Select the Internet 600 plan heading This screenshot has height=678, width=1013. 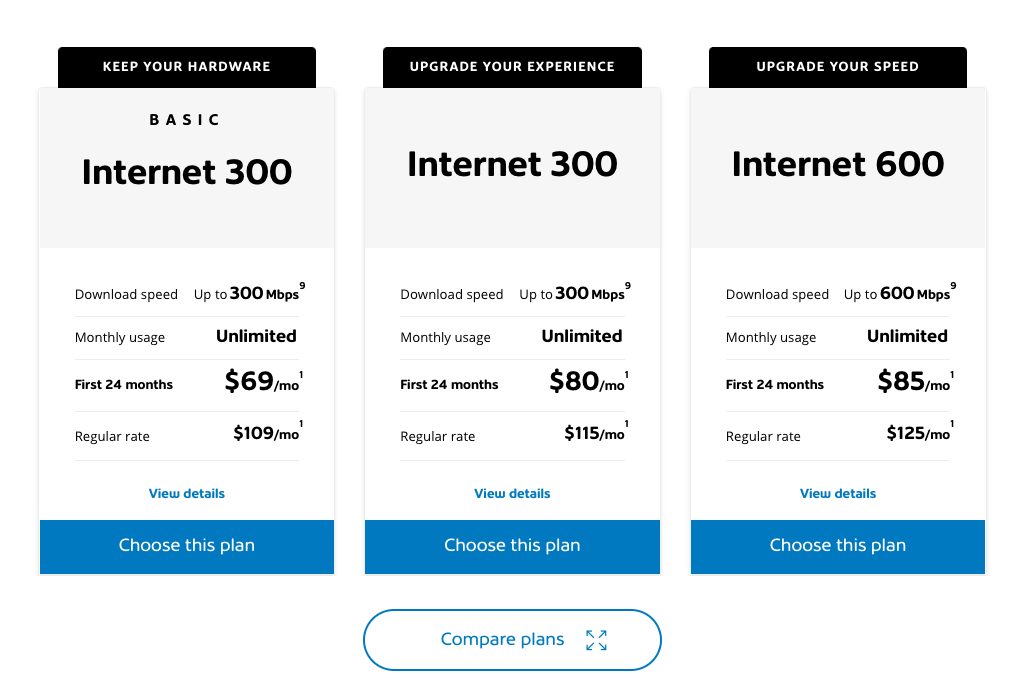838,165
